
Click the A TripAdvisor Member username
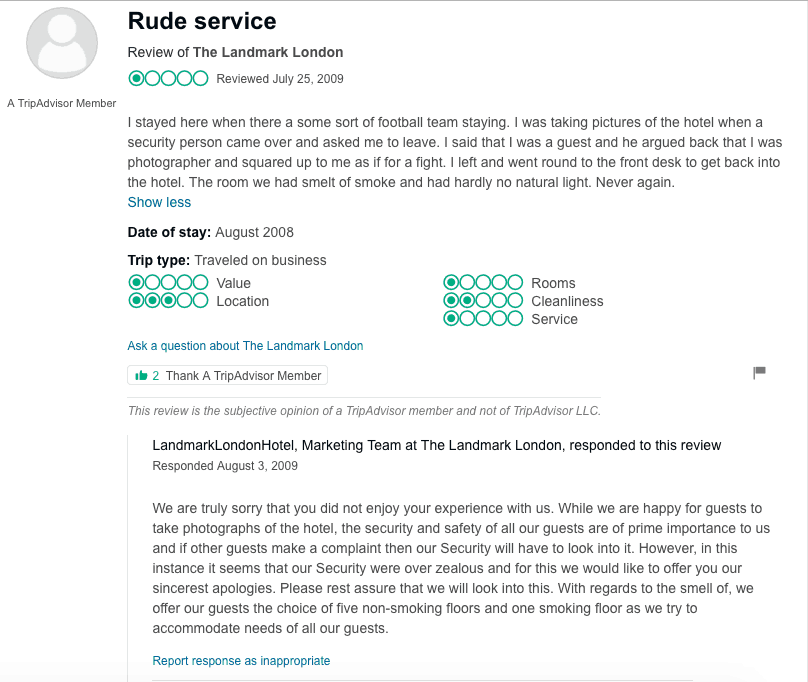point(61,103)
